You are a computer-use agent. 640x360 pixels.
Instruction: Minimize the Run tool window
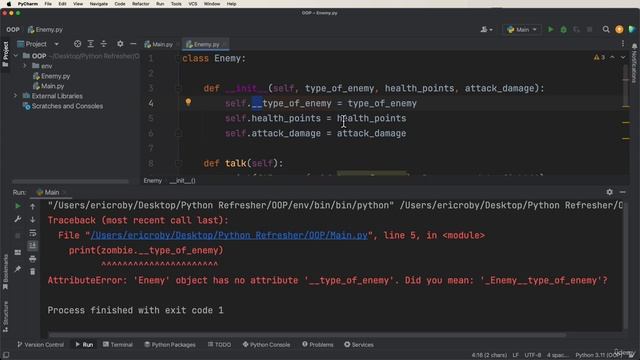622,192
